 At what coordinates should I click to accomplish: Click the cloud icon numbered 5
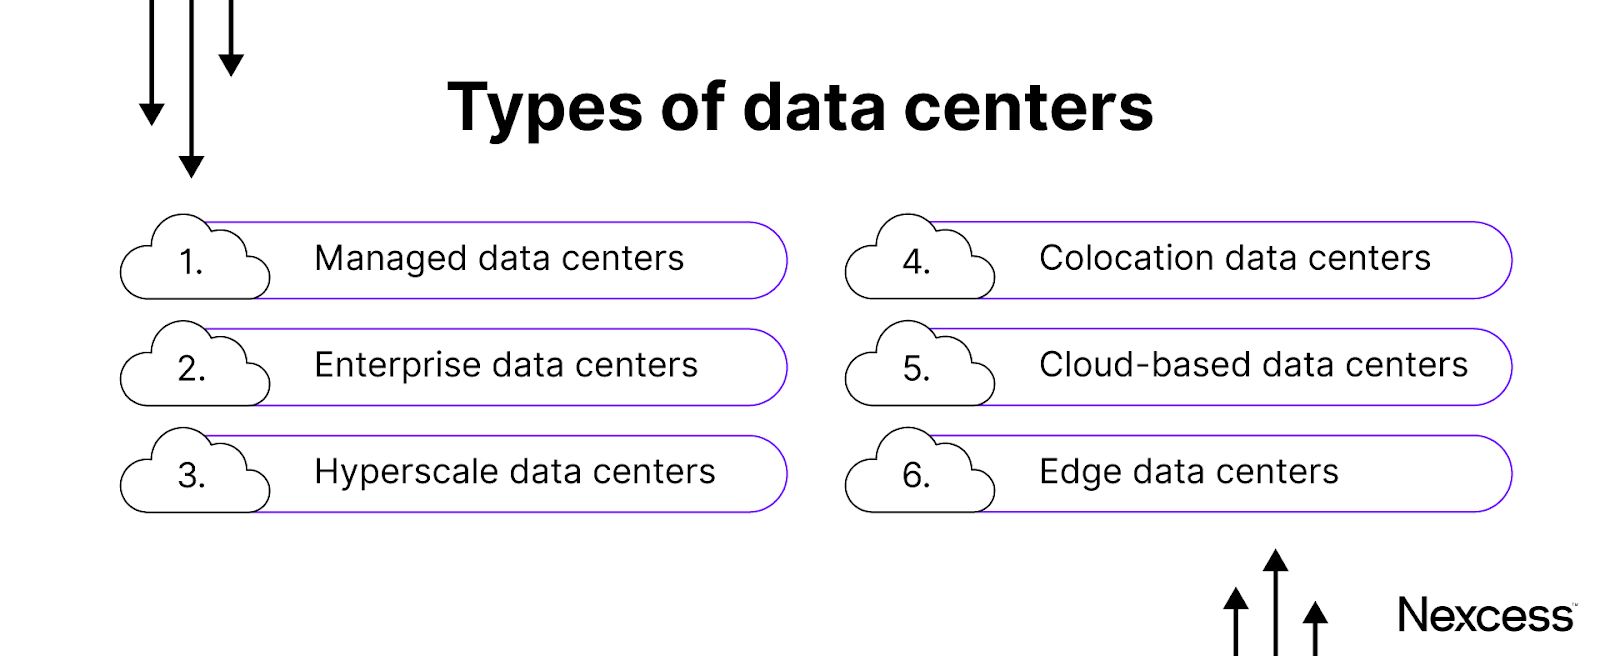click(x=920, y=364)
